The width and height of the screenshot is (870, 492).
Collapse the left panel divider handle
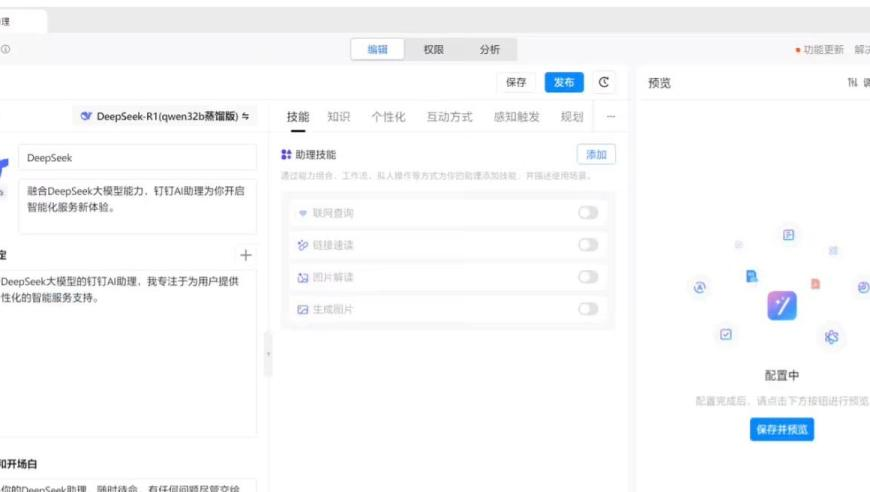click(269, 353)
